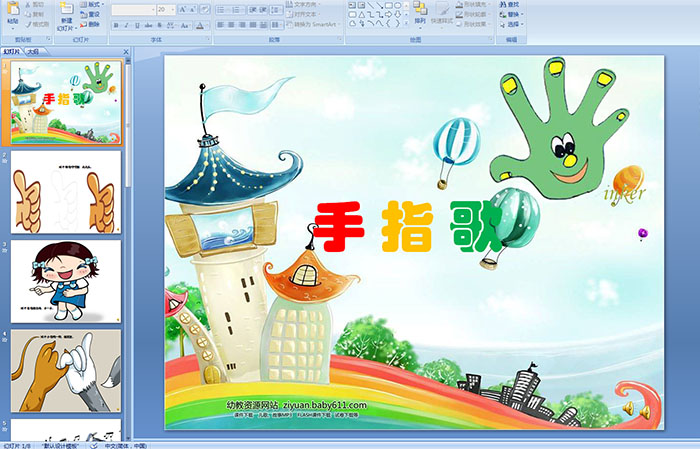Open Align Text (对齐文本) menu
This screenshot has height=449, width=700.
tap(304, 14)
